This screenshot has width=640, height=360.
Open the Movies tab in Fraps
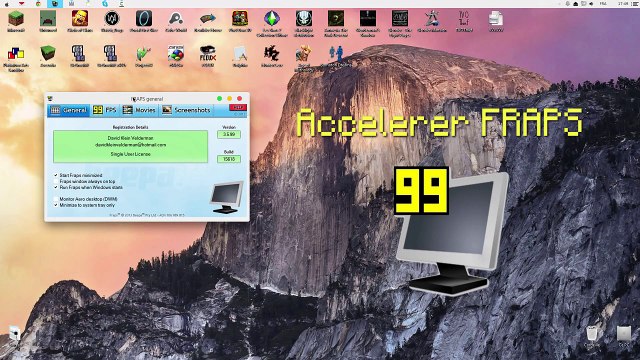pos(139,110)
